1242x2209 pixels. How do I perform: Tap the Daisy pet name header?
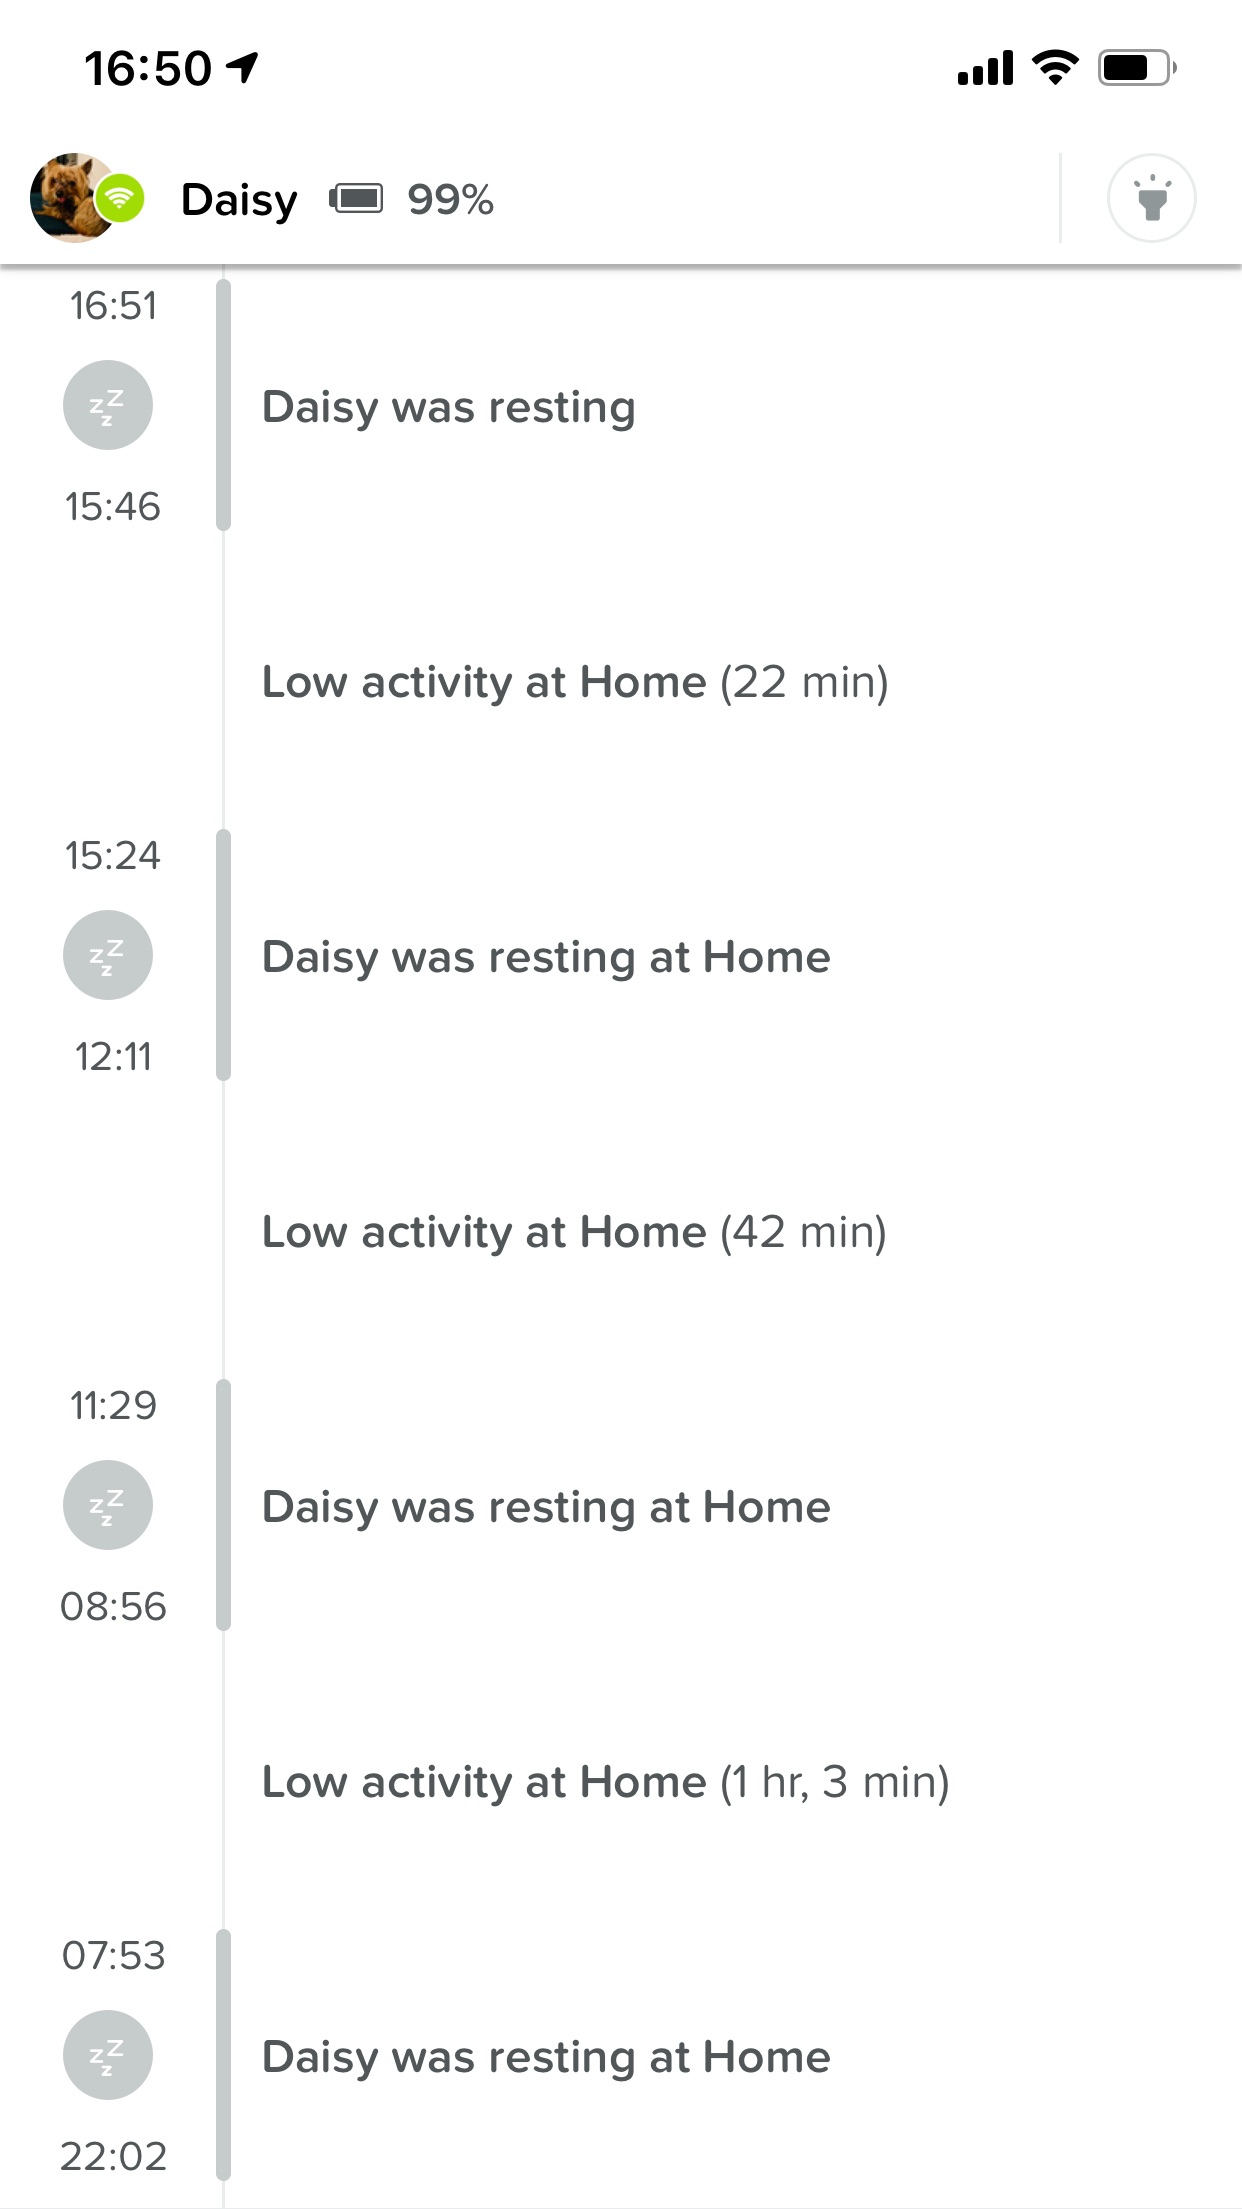point(239,200)
